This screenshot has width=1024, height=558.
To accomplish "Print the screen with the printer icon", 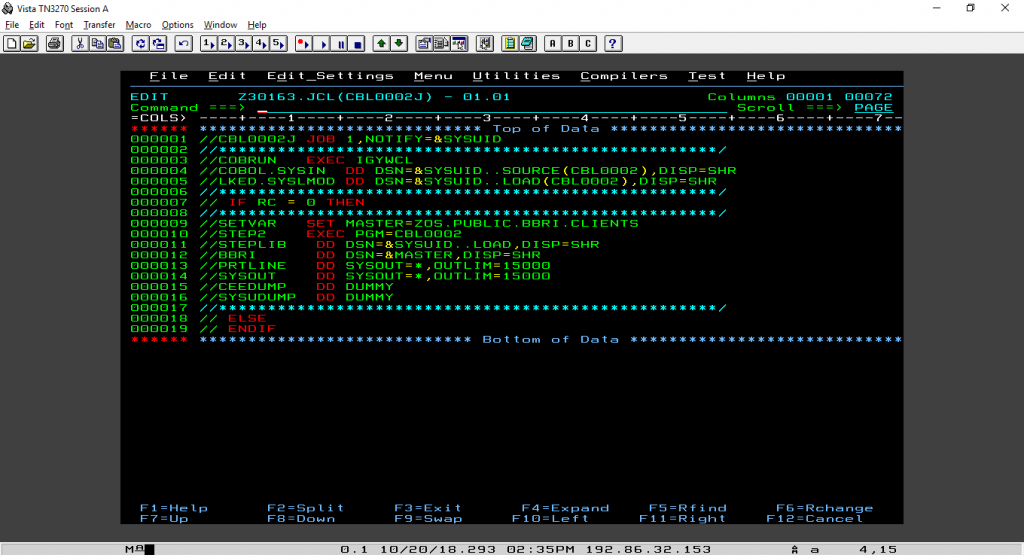I will pos(55,44).
